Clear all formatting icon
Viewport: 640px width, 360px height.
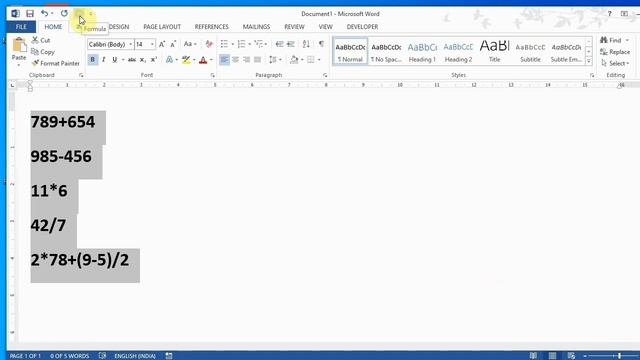(x=209, y=44)
